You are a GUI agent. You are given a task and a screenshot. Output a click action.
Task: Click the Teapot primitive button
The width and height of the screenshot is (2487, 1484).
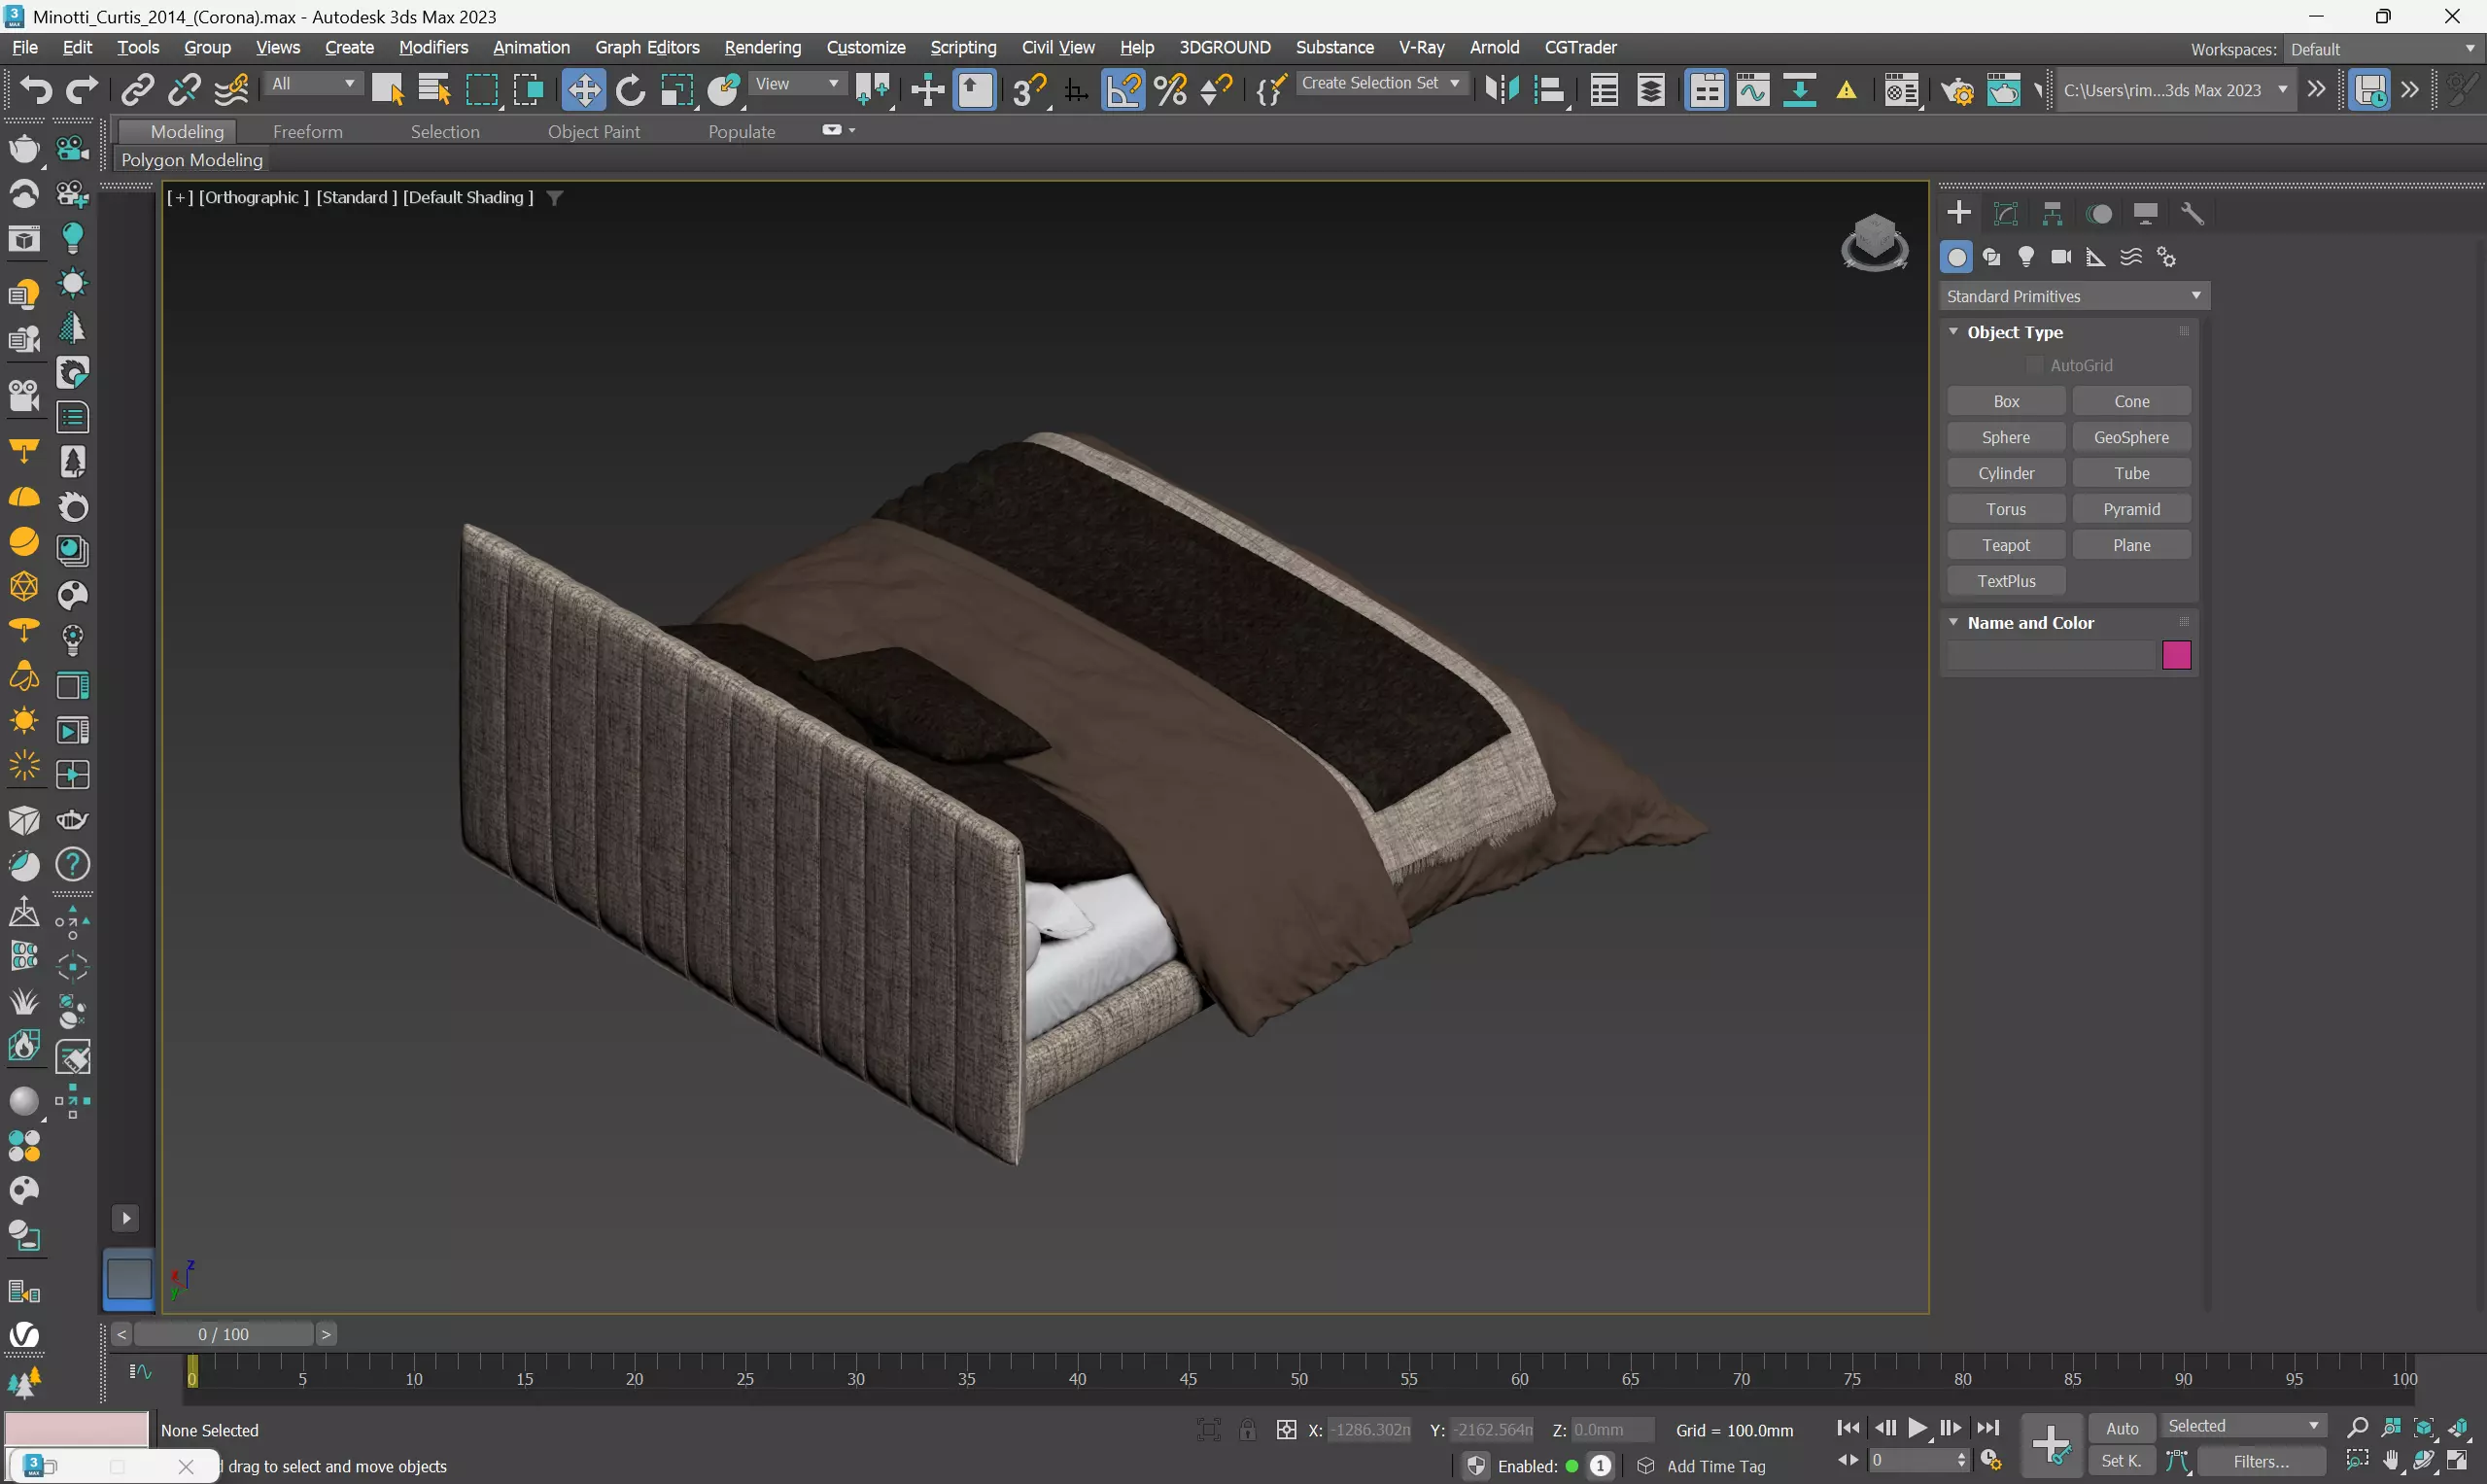tap(2005, 545)
